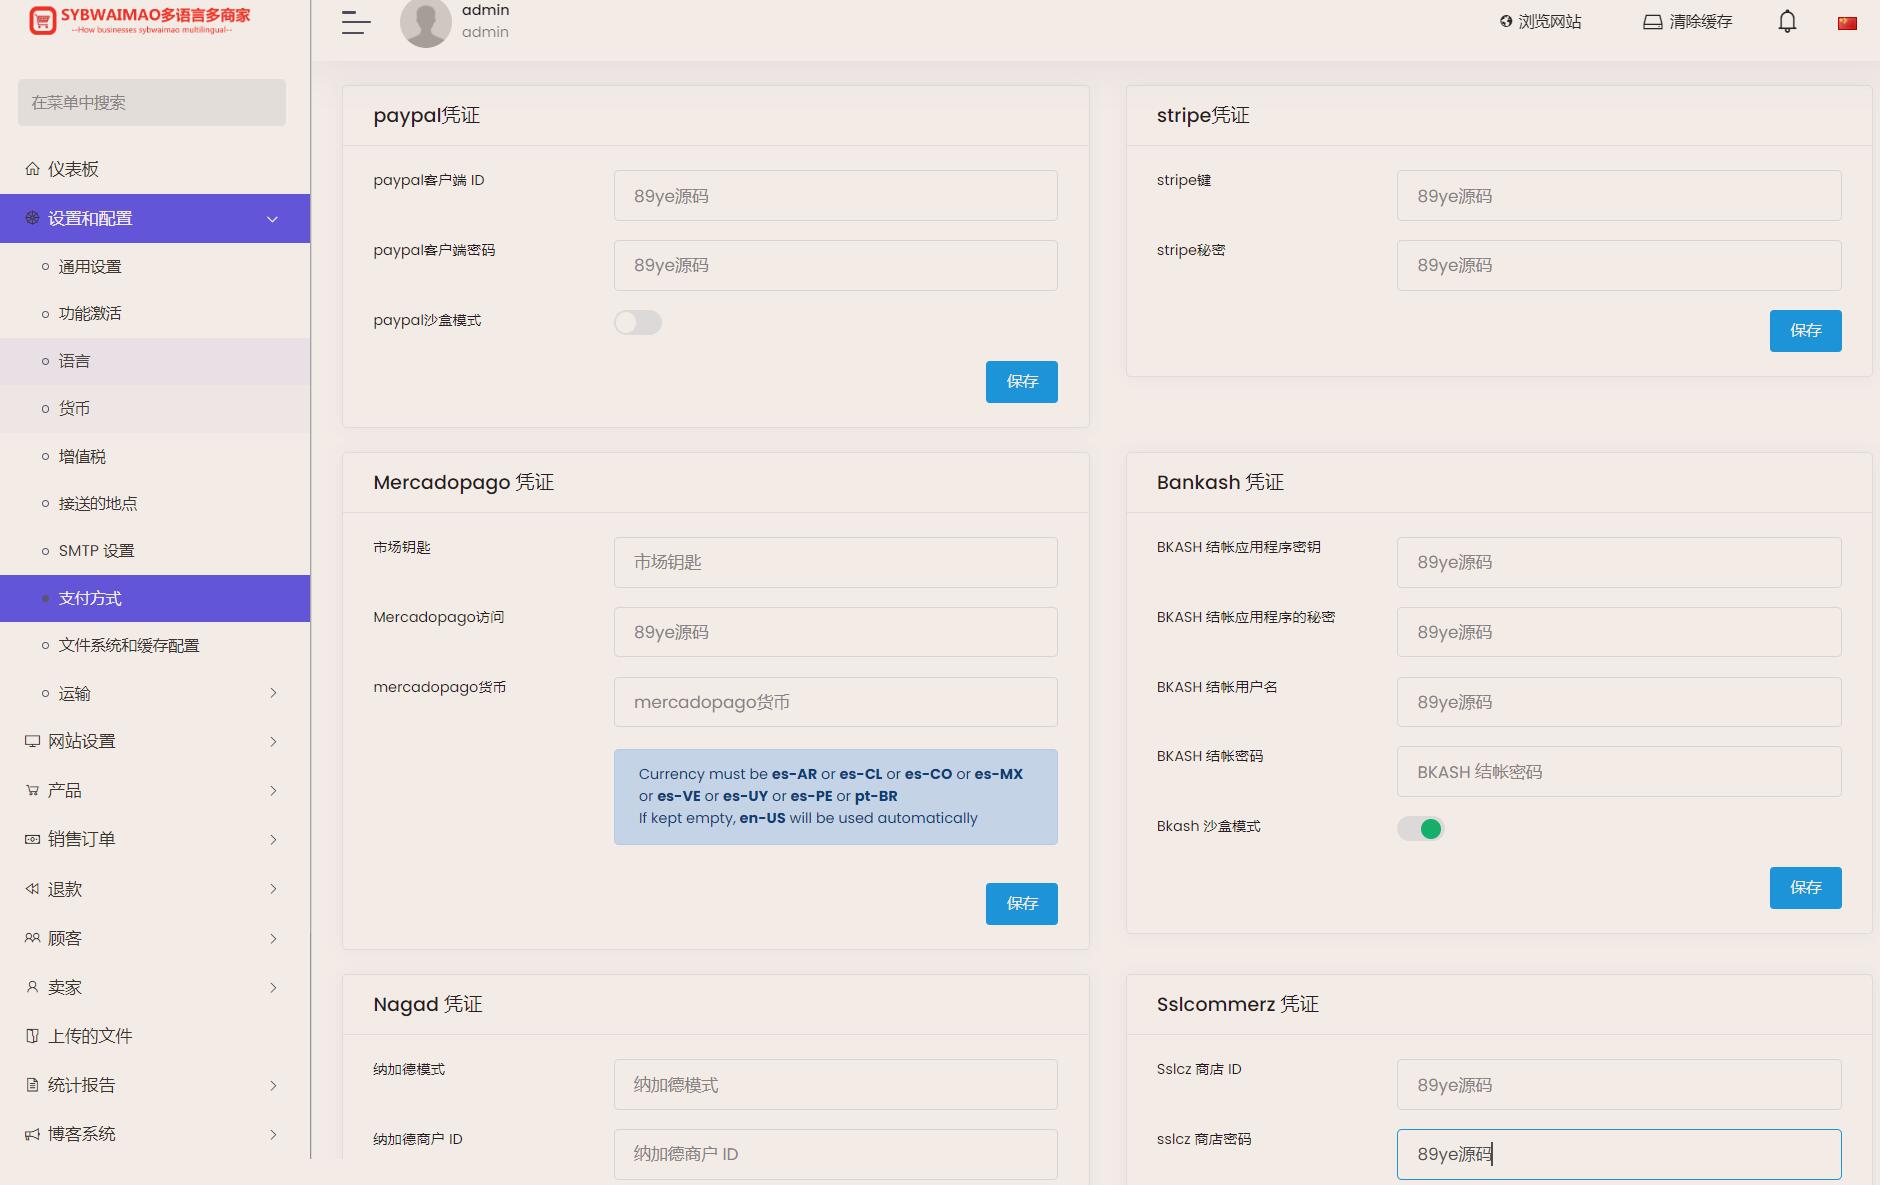Open the admin avatar profile

point(426,22)
